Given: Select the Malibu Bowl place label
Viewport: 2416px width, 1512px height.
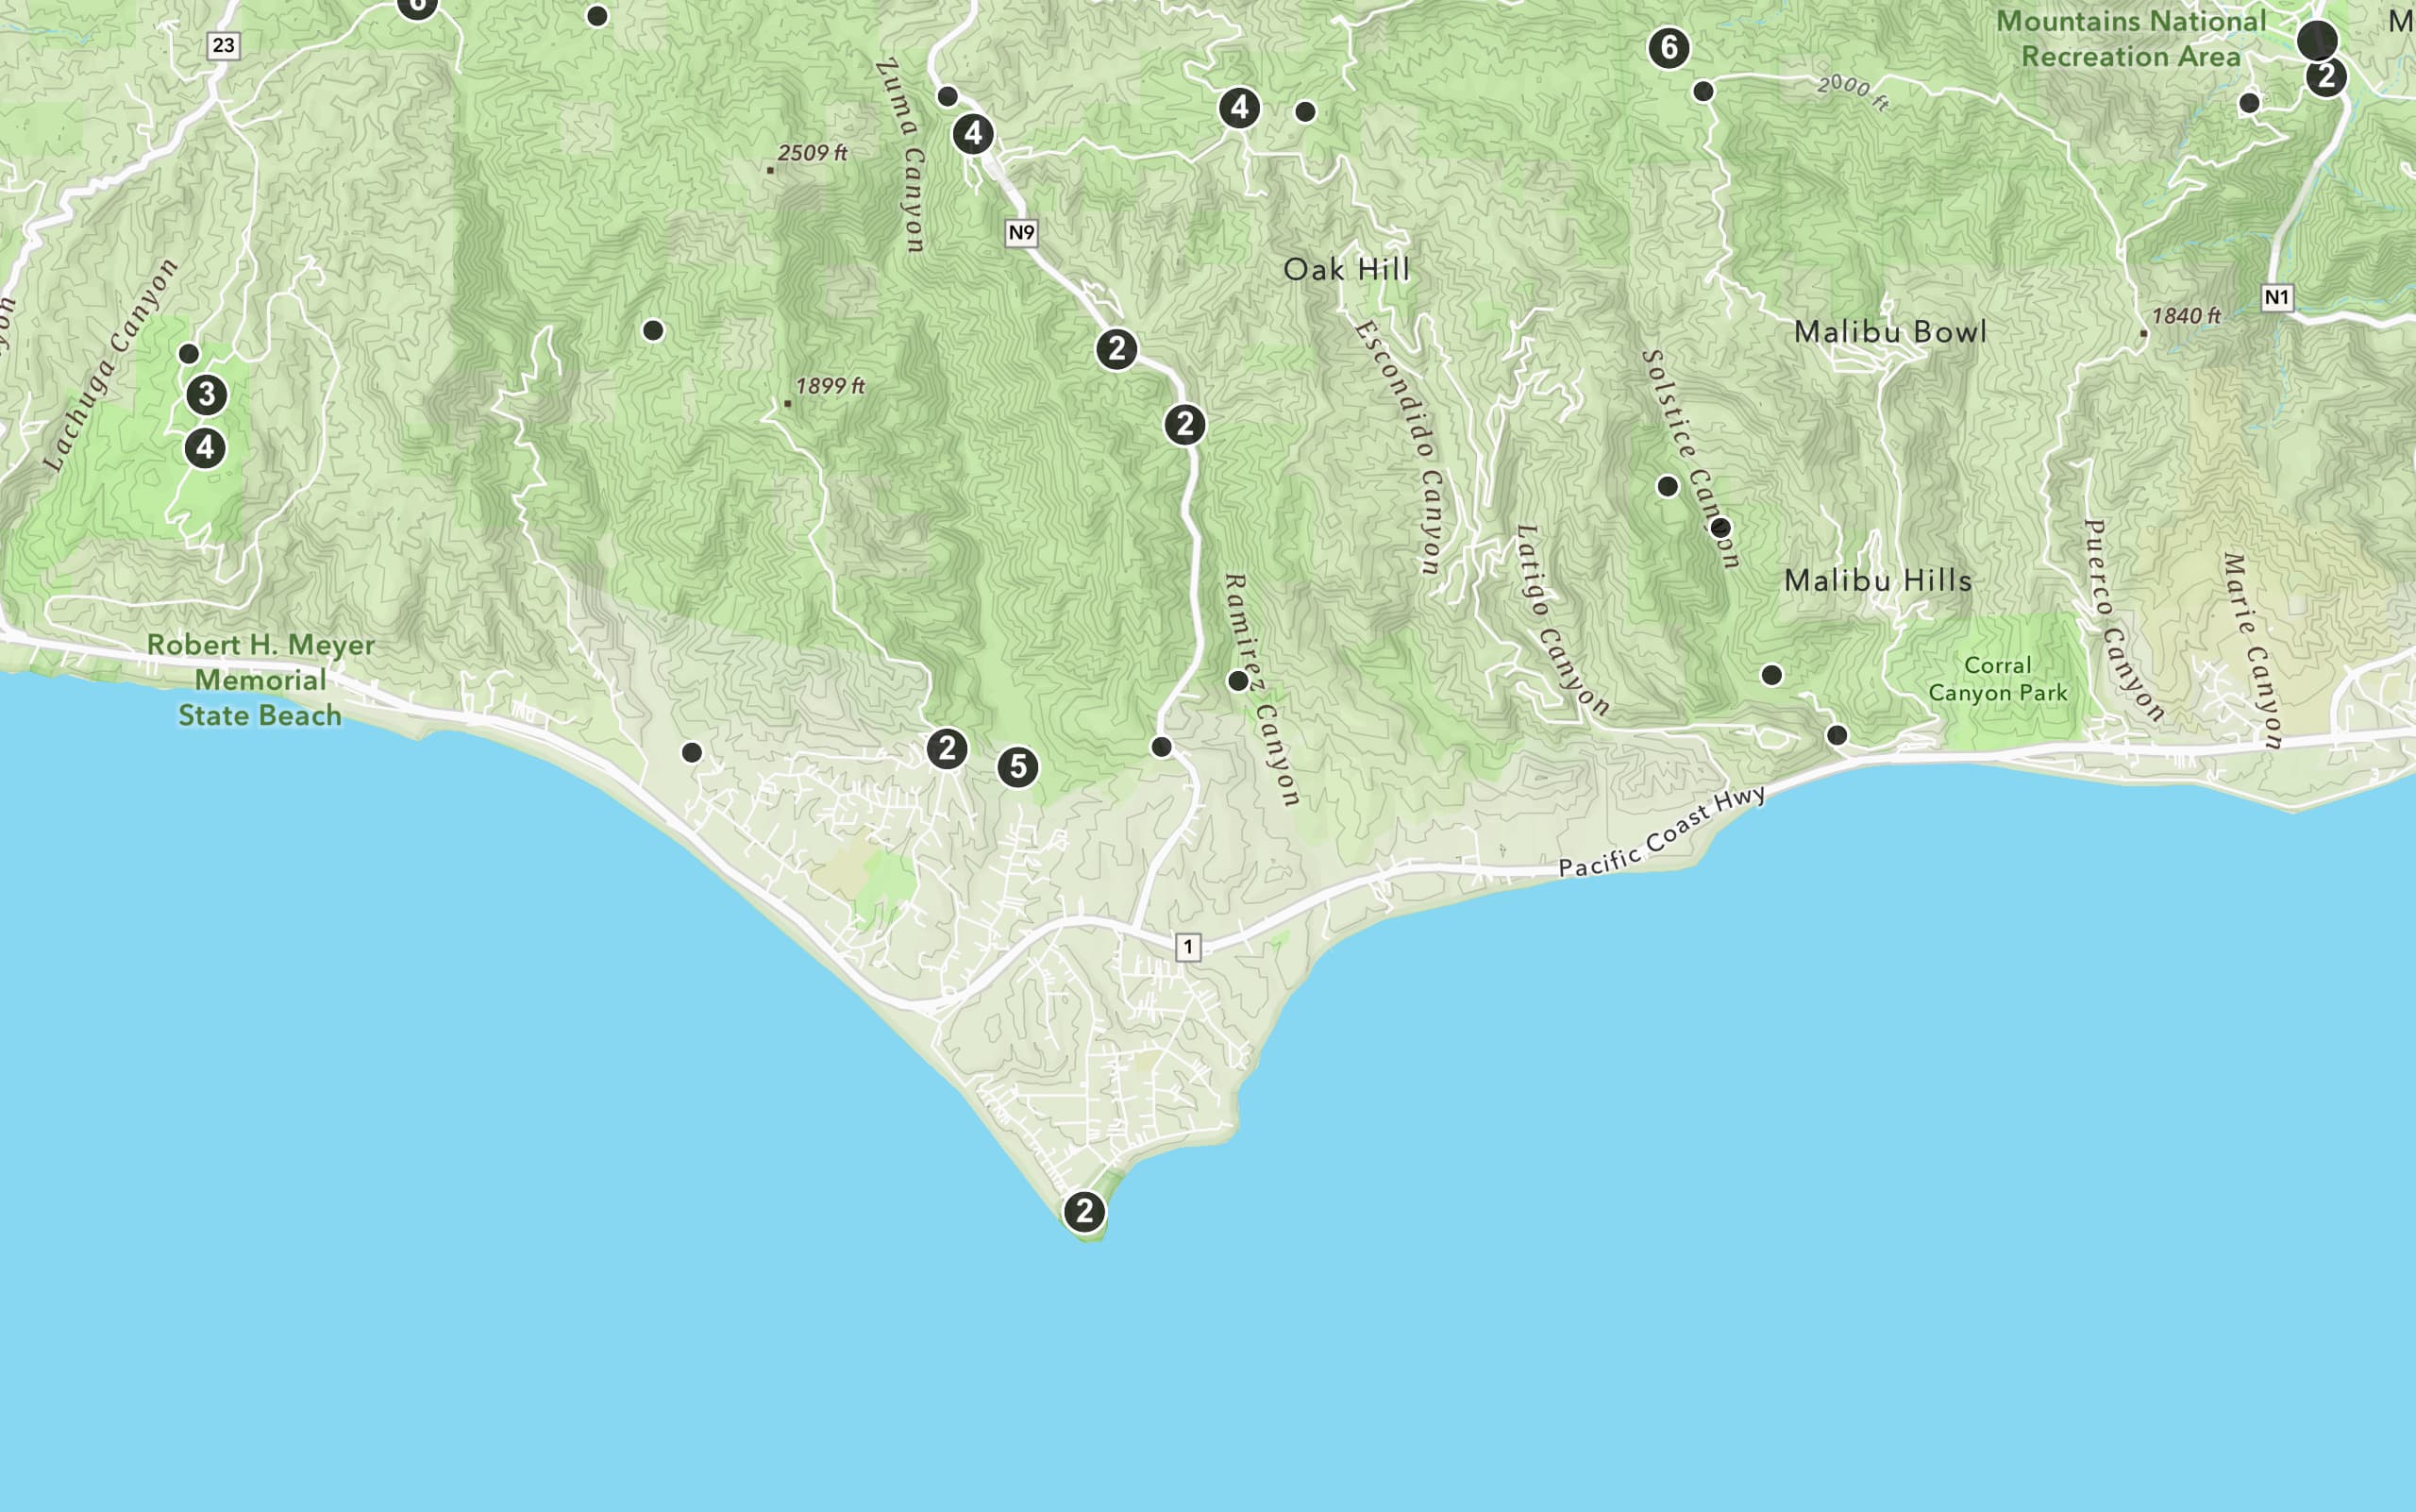Looking at the screenshot, I should [1890, 332].
